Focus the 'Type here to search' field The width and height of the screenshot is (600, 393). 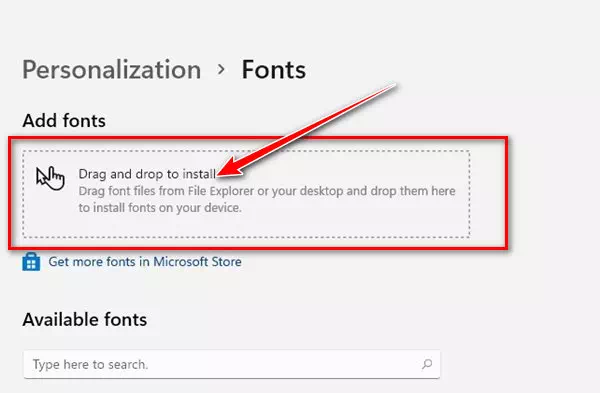(x=232, y=364)
